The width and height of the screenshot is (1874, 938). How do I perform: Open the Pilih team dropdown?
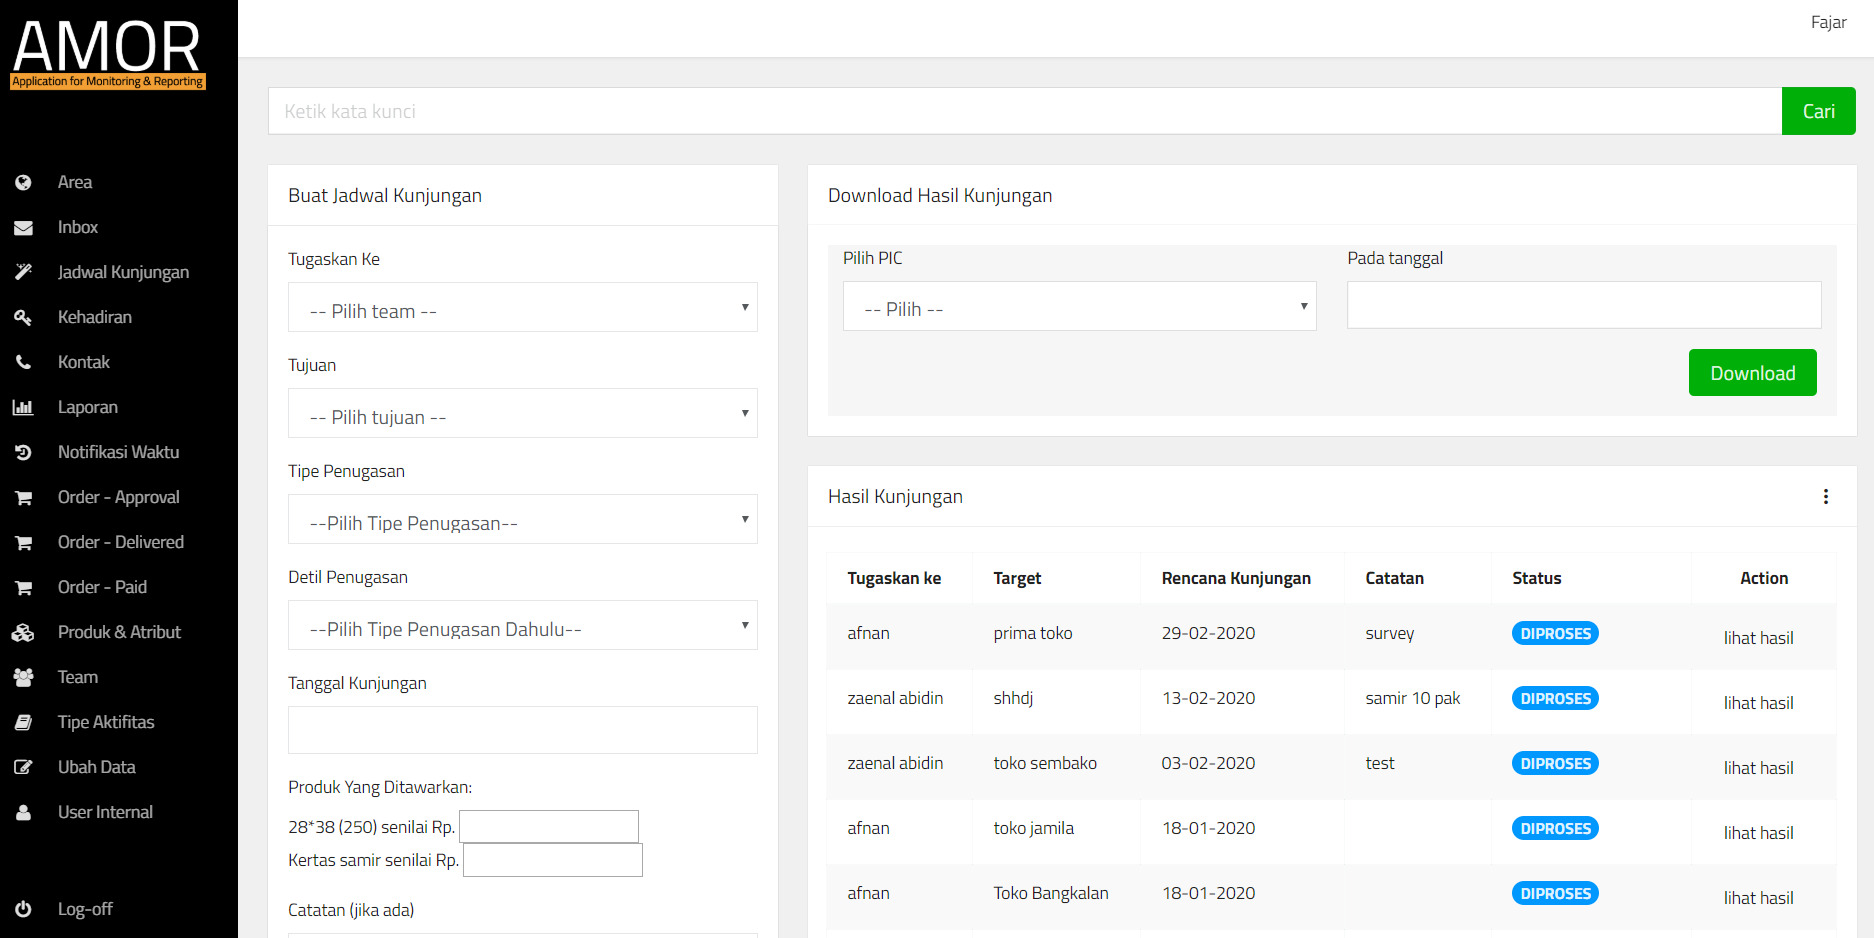click(522, 310)
